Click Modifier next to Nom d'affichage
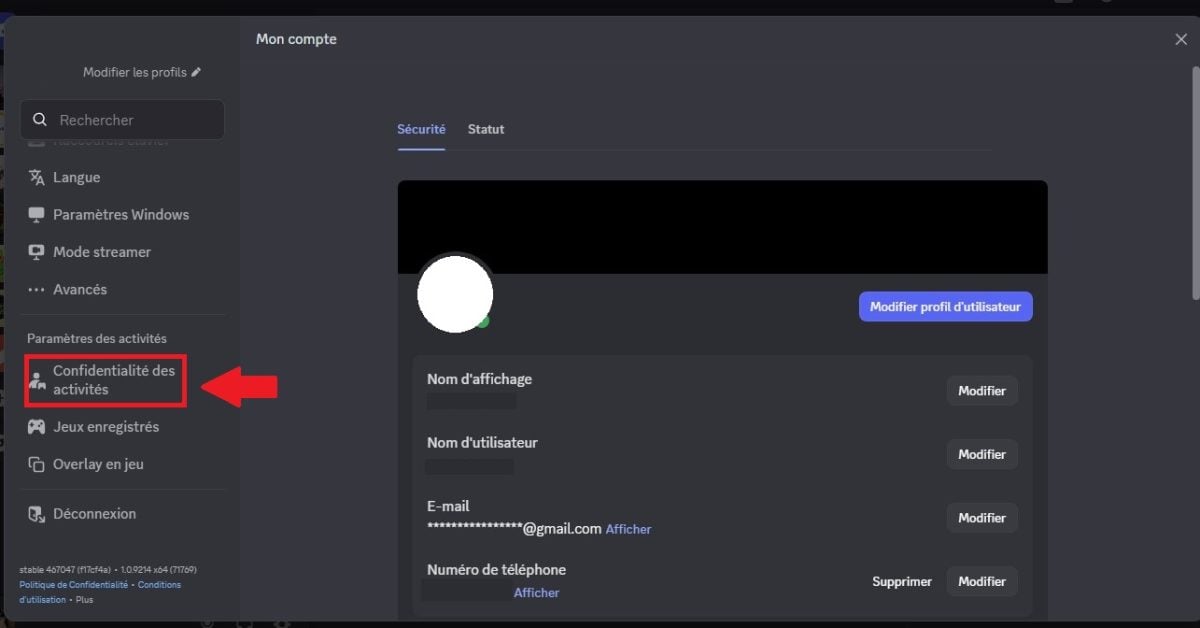The image size is (1200, 628). pos(982,390)
